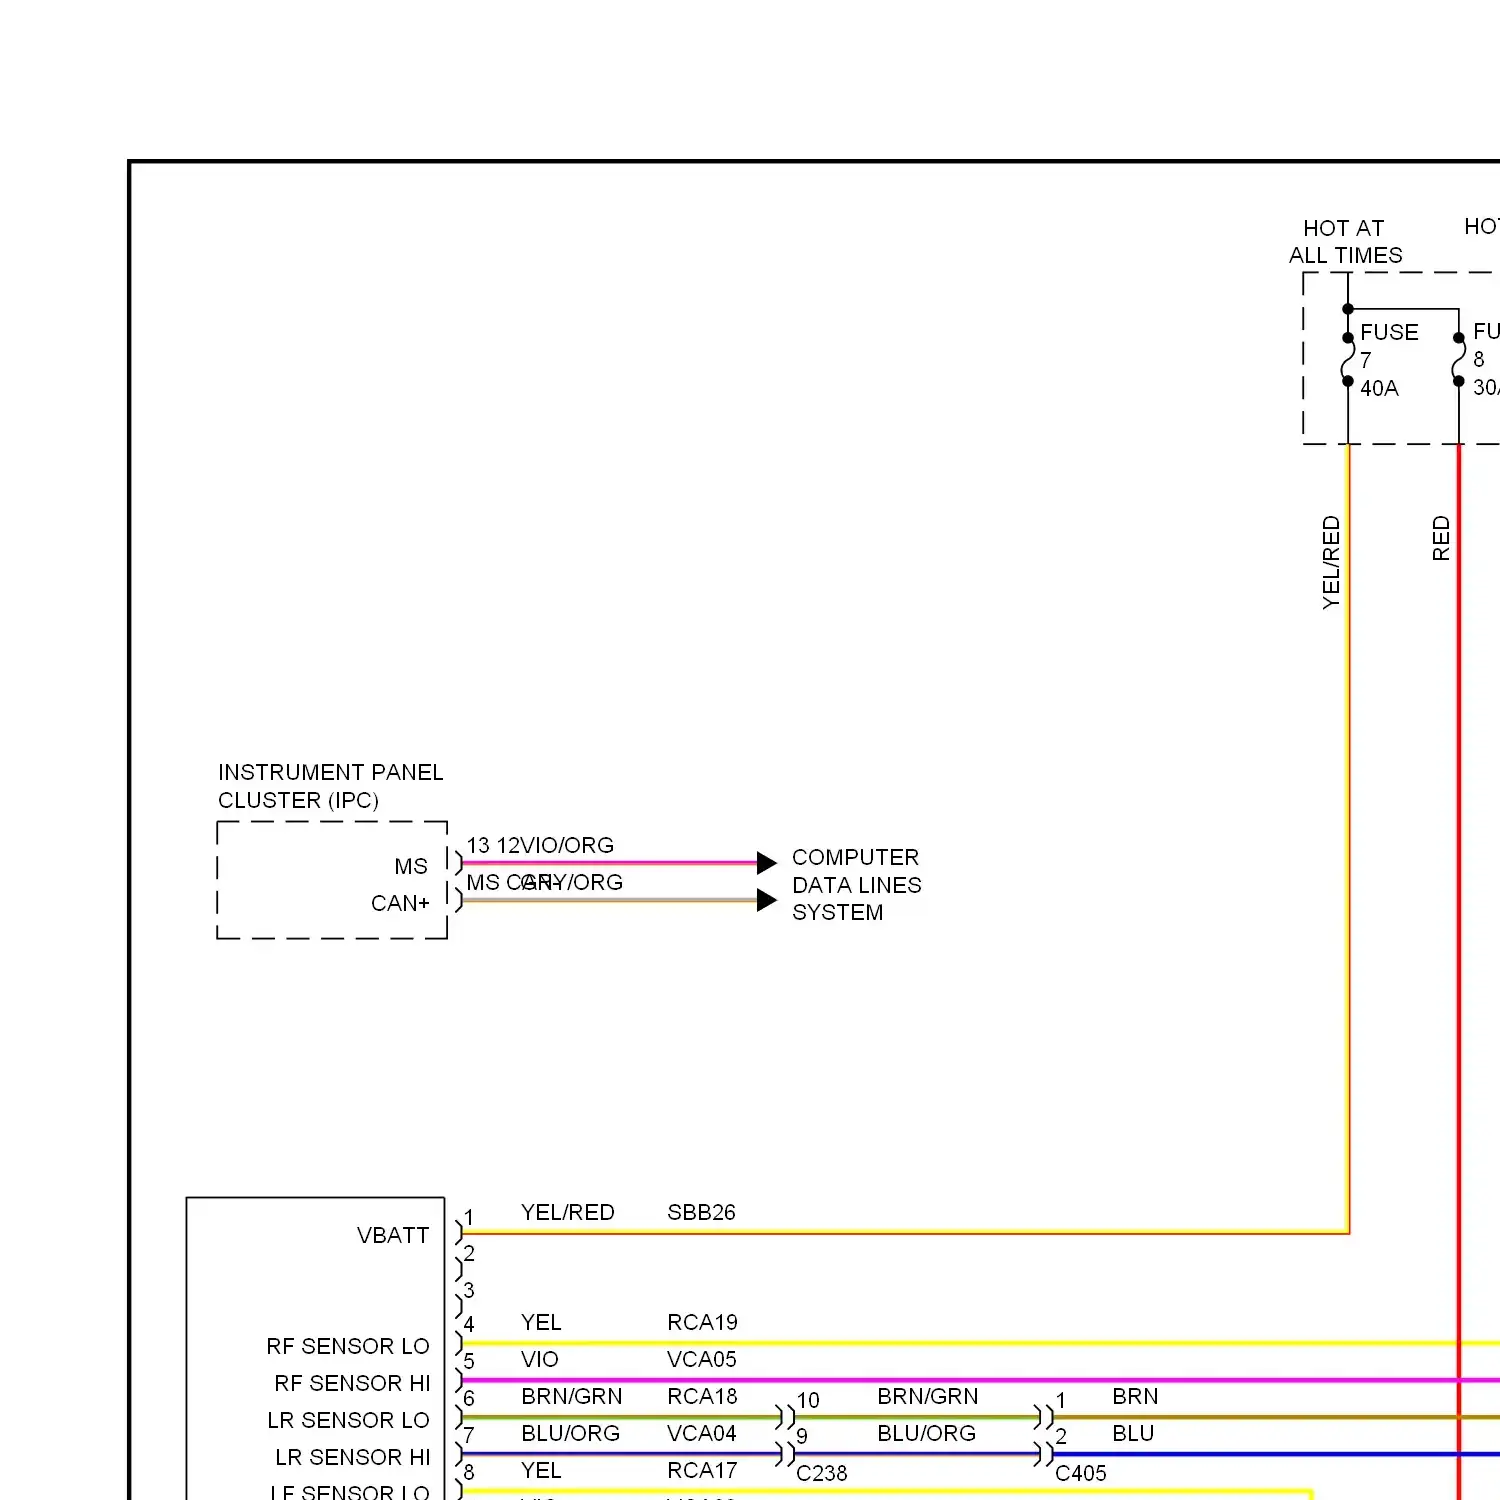Click the "HOT AT ALL TIMES" label

1345,242
